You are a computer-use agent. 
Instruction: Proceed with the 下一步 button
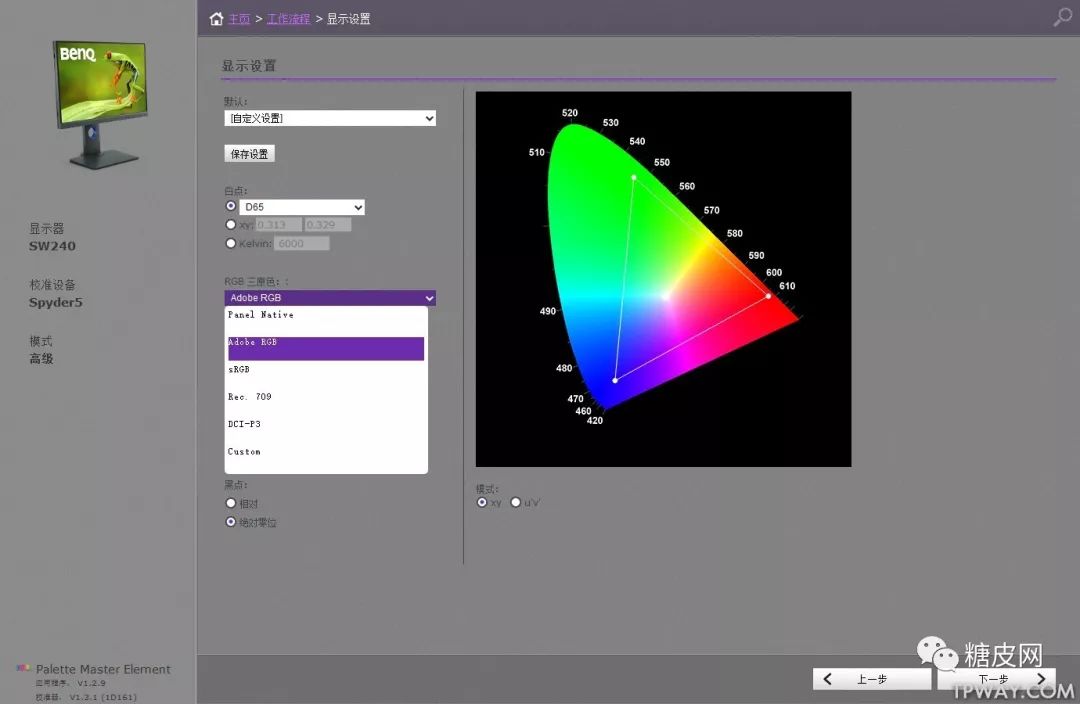click(995, 679)
